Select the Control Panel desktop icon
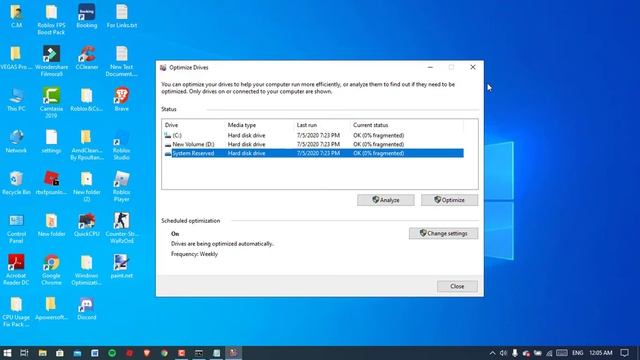This screenshot has width=640, height=360. [16, 229]
